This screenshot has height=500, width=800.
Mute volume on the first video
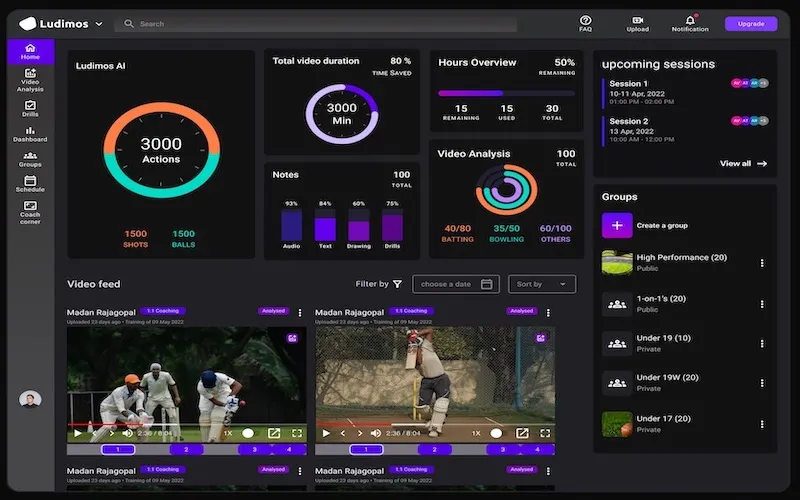(128, 433)
